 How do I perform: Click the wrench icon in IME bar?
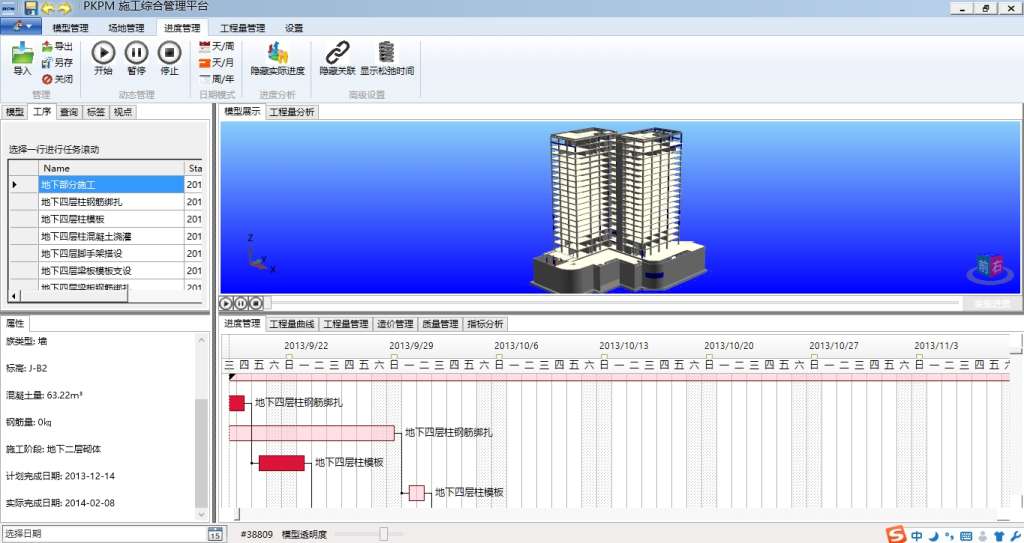tap(1016, 536)
